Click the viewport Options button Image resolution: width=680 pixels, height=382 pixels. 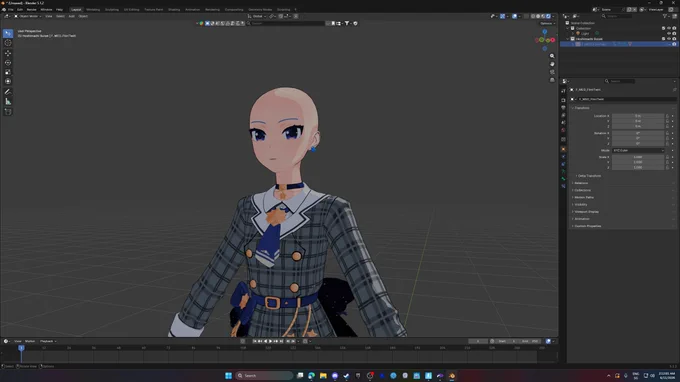click(x=547, y=23)
